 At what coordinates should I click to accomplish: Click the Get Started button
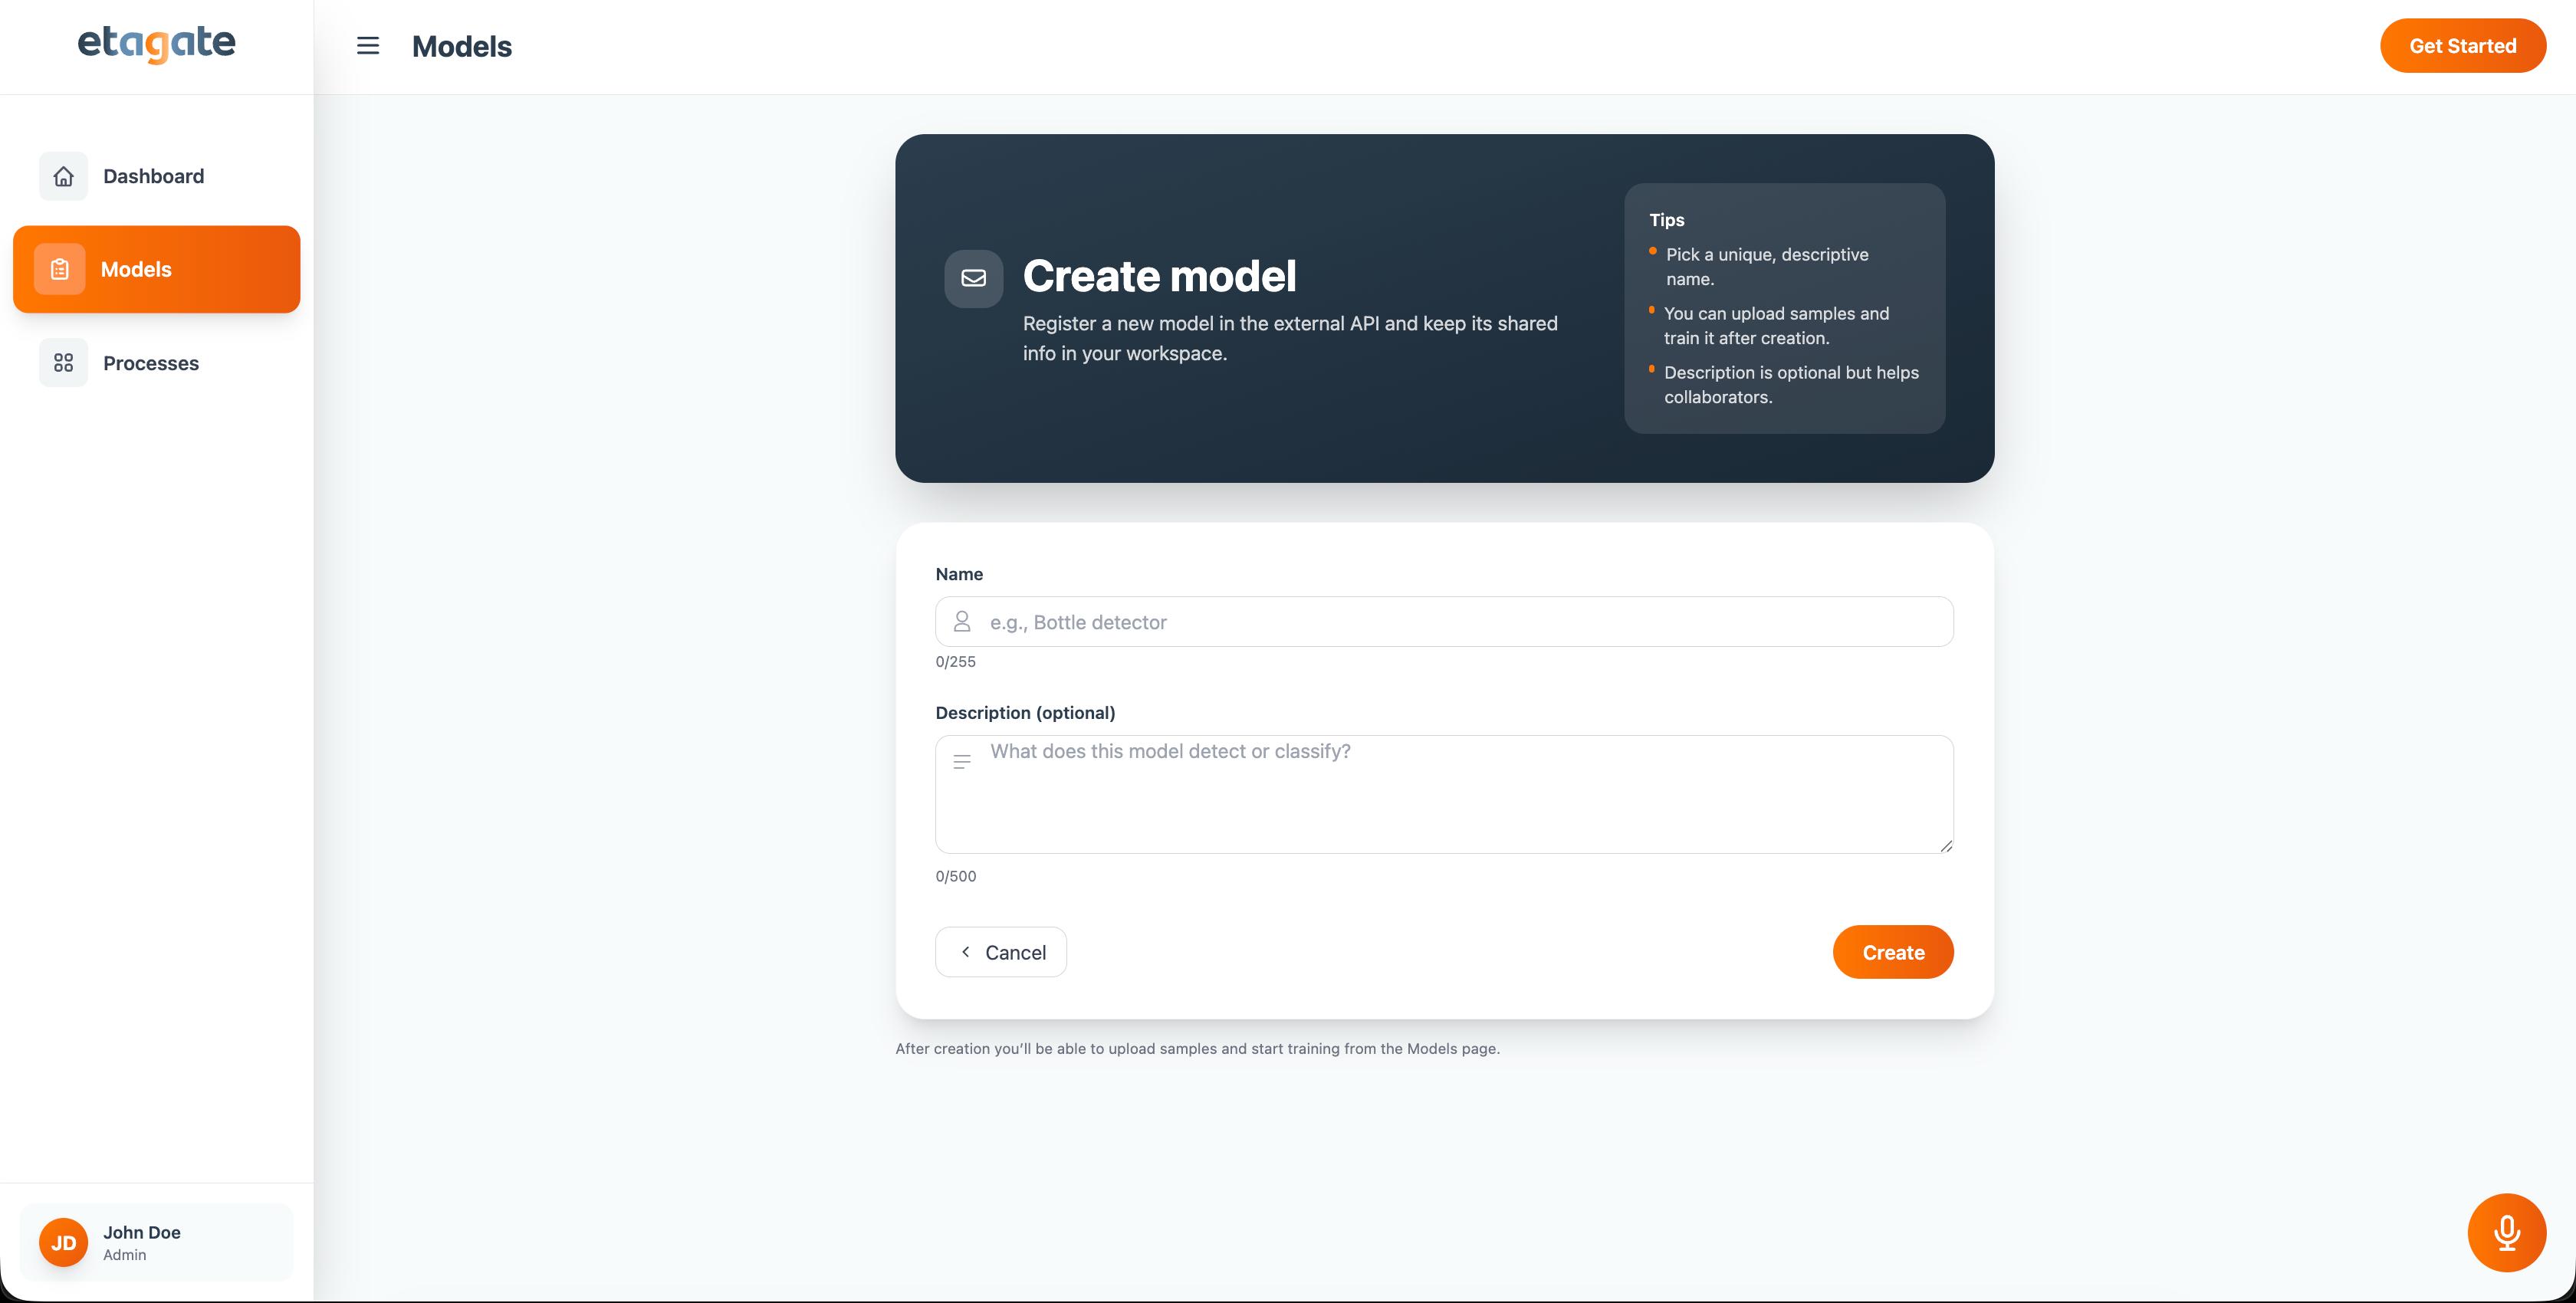(2462, 46)
